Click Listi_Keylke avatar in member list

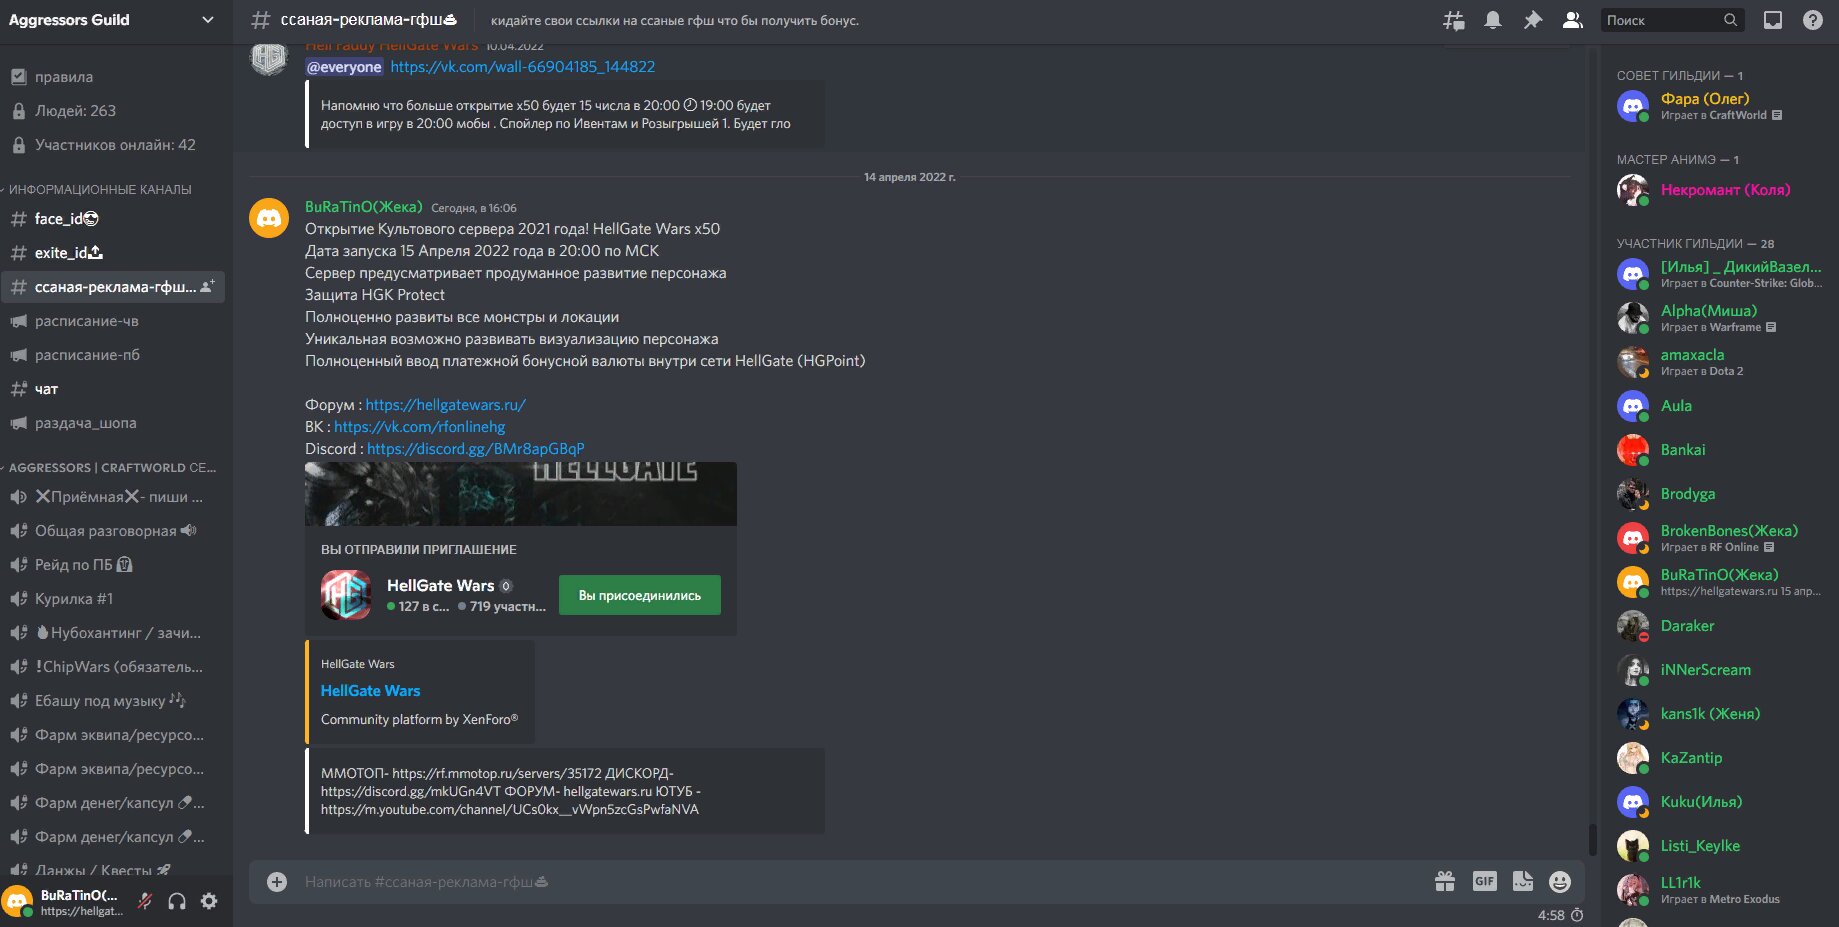tap(1633, 846)
